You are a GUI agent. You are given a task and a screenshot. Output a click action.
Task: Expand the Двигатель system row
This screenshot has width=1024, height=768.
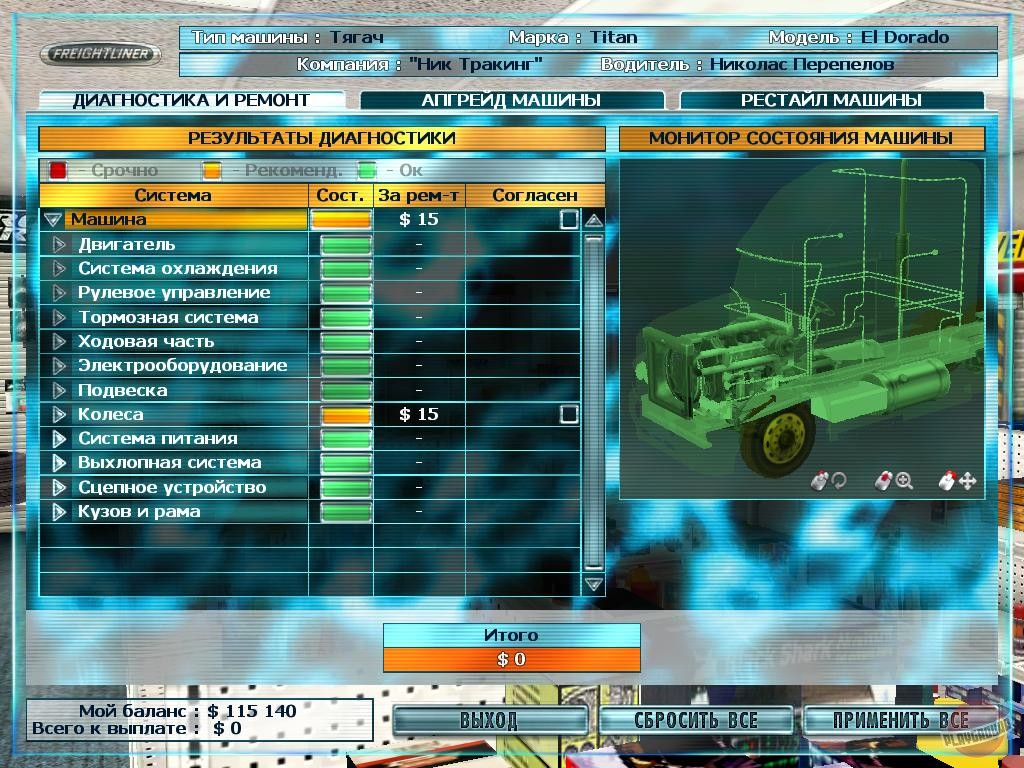coord(59,244)
